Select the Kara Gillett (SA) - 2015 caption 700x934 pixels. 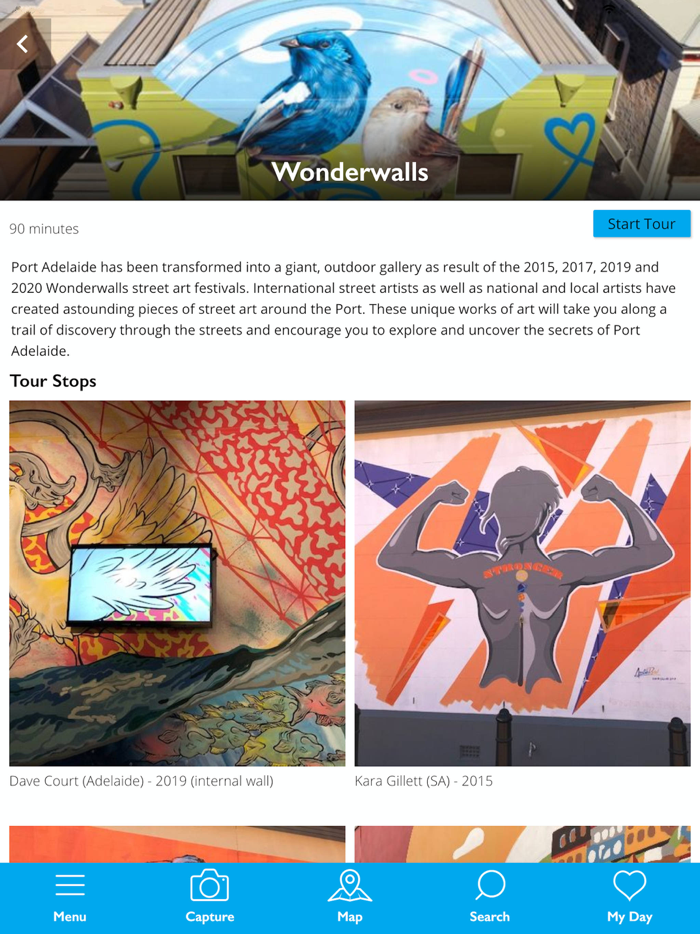424,781
